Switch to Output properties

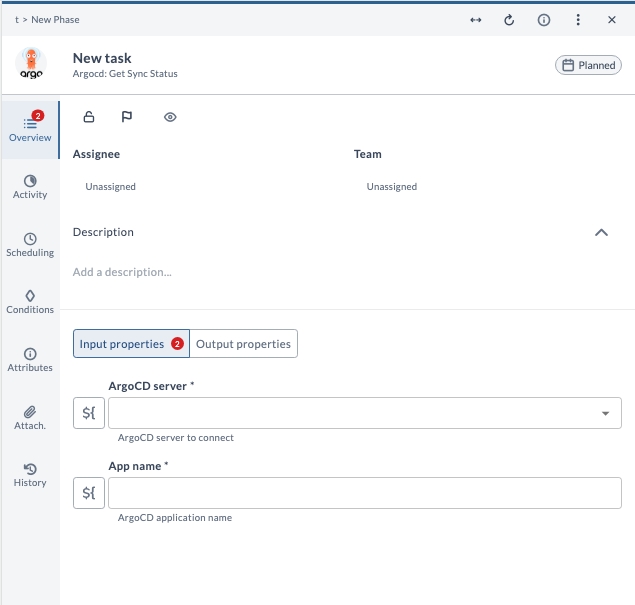click(243, 344)
